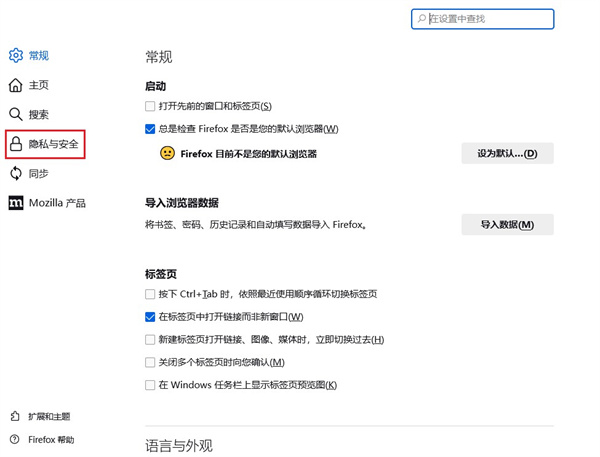Click the Extensions and Themes puzzle icon
This screenshot has height=457, width=600.
coord(15,416)
